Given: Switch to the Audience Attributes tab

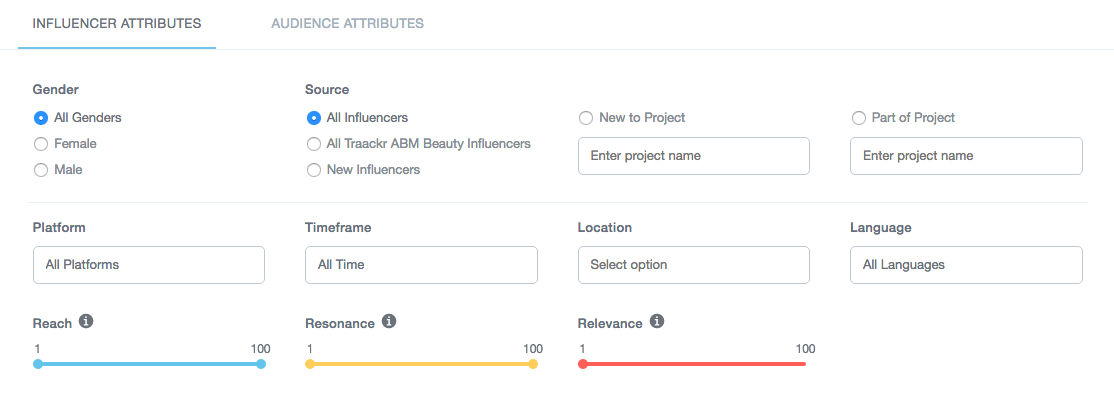Looking at the screenshot, I should click(x=347, y=23).
